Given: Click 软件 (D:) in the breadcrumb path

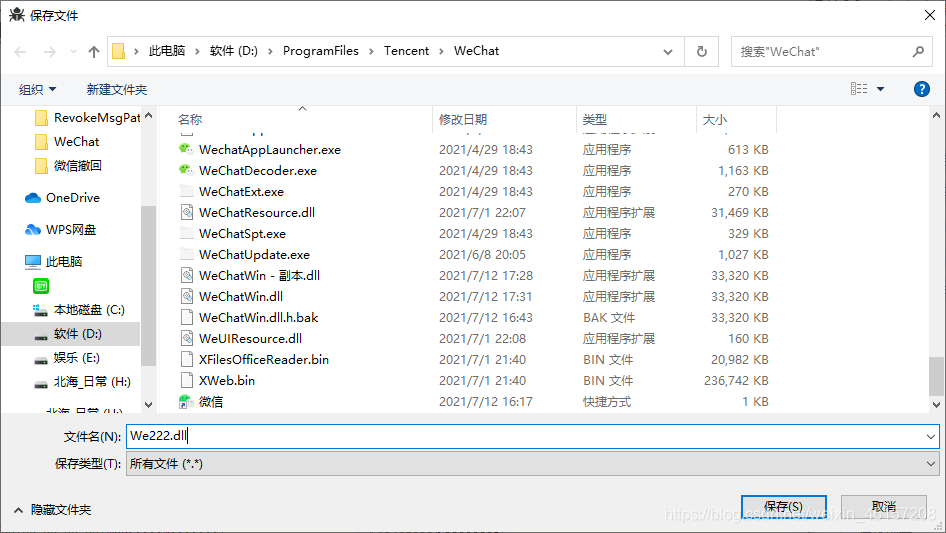Looking at the screenshot, I should (233, 51).
